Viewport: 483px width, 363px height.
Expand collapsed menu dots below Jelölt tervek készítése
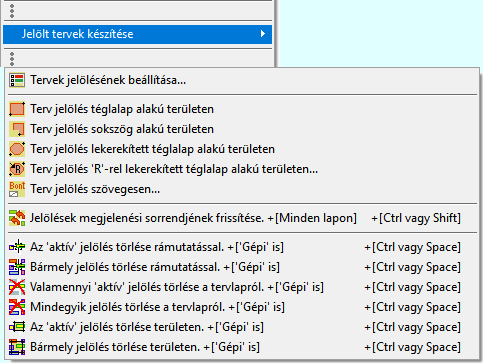tap(12, 58)
